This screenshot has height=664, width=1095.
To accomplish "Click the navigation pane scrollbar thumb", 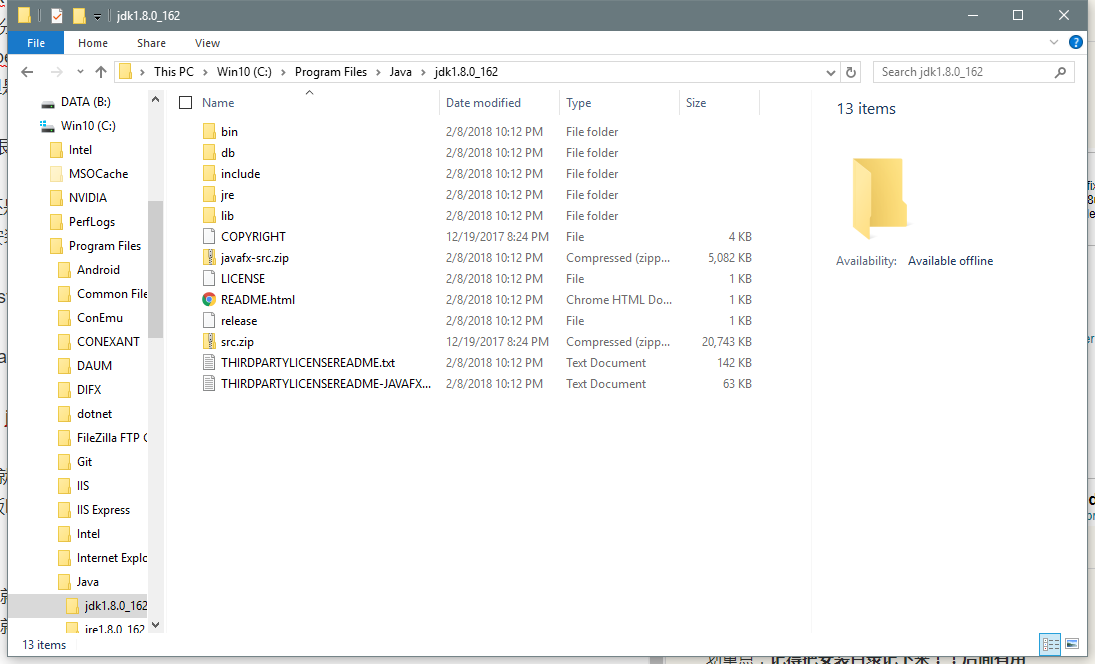I will click(155, 269).
